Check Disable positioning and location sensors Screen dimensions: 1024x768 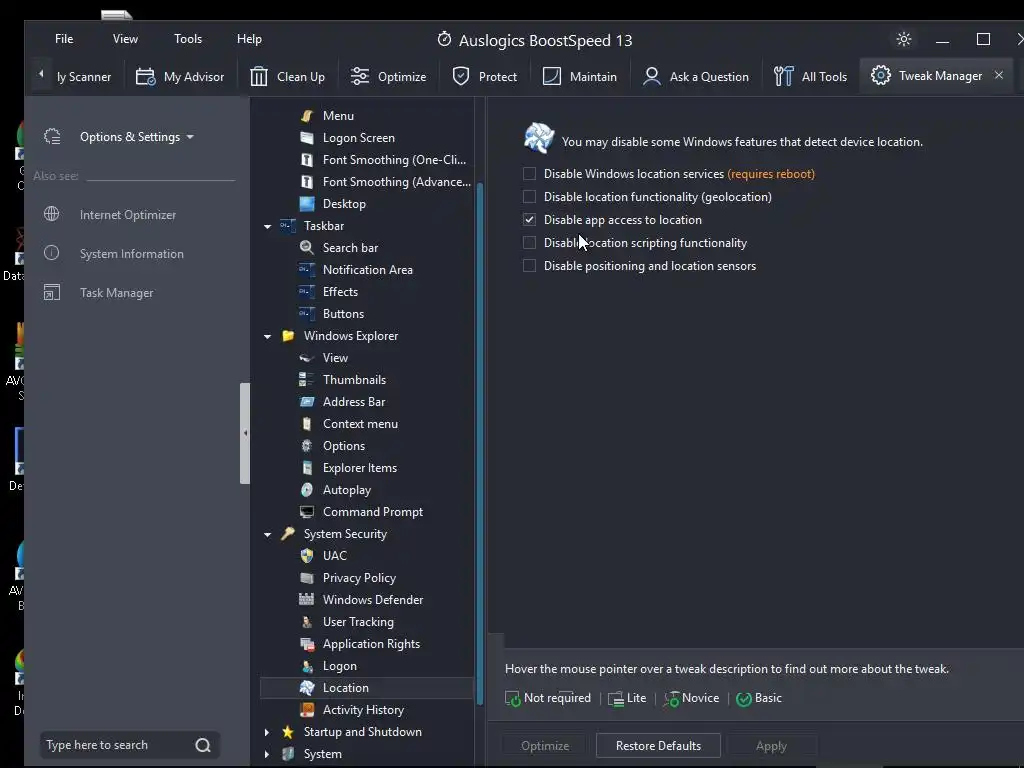click(530, 266)
